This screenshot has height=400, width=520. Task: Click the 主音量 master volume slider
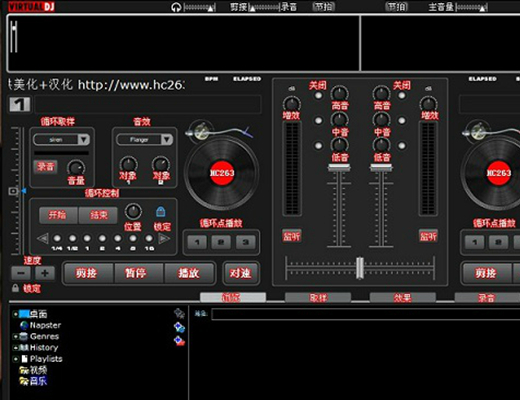(472, 7)
